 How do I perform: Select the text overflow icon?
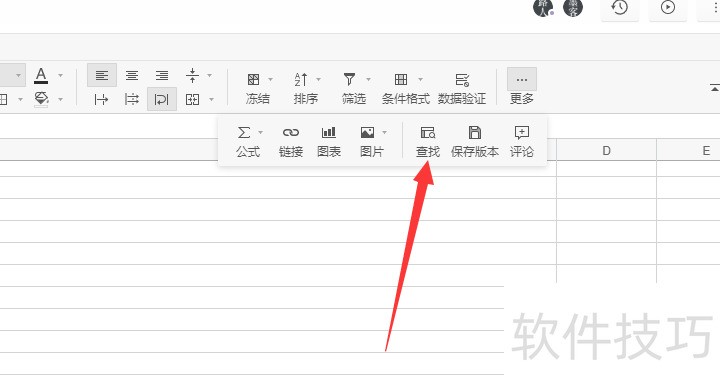point(101,99)
